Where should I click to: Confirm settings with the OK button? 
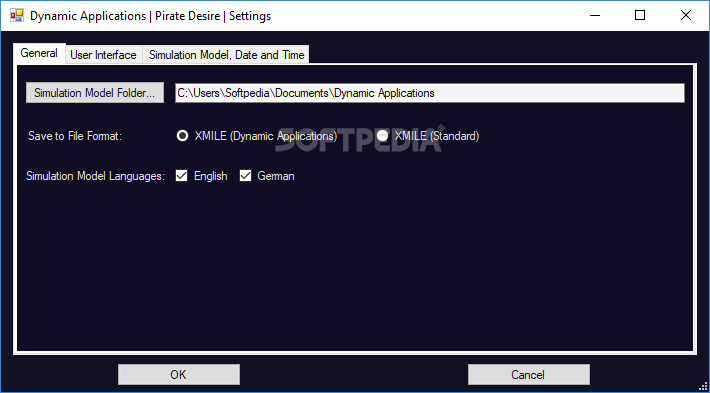[x=179, y=374]
